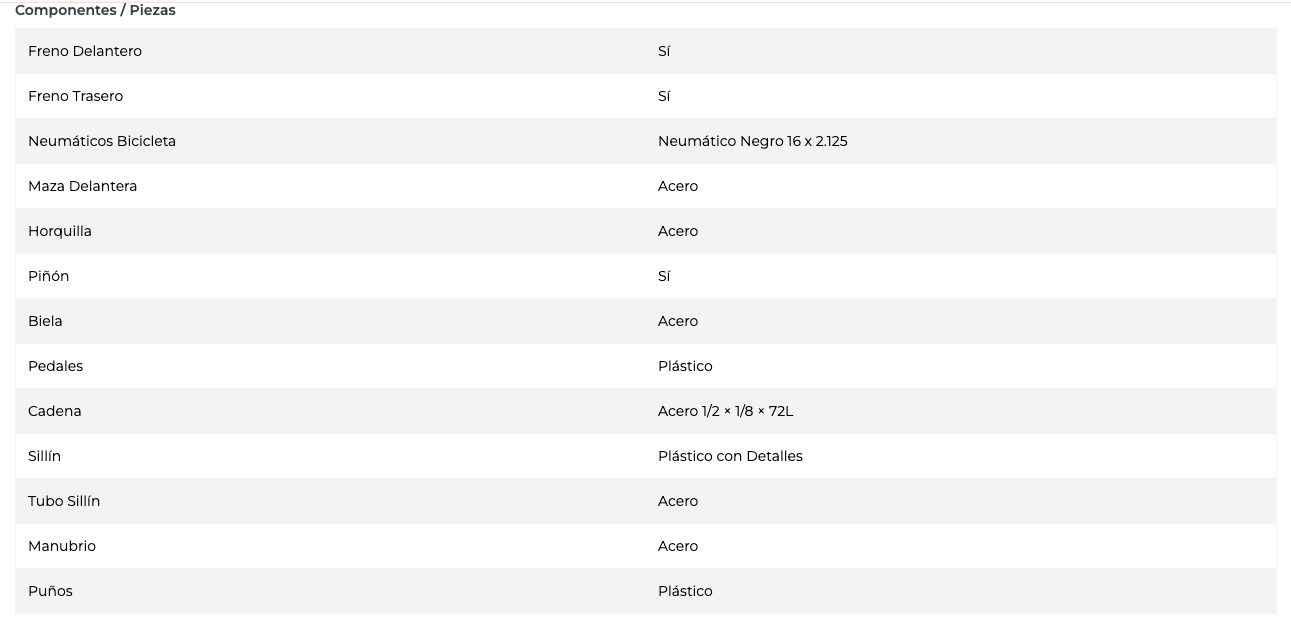Select the Plástico value beside Puños

click(x=685, y=591)
